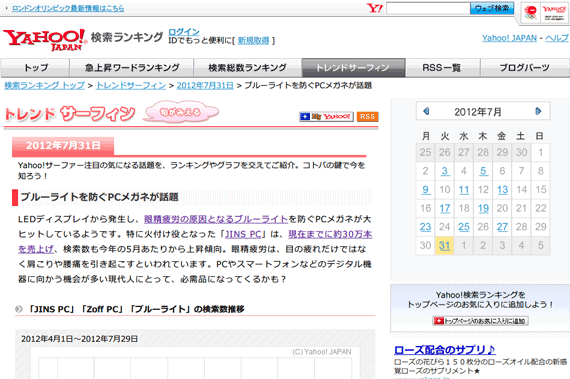This screenshot has width=570, height=379.
Task: Open 眼精疲労の原因となるブルーライト link
Action: [216, 219]
